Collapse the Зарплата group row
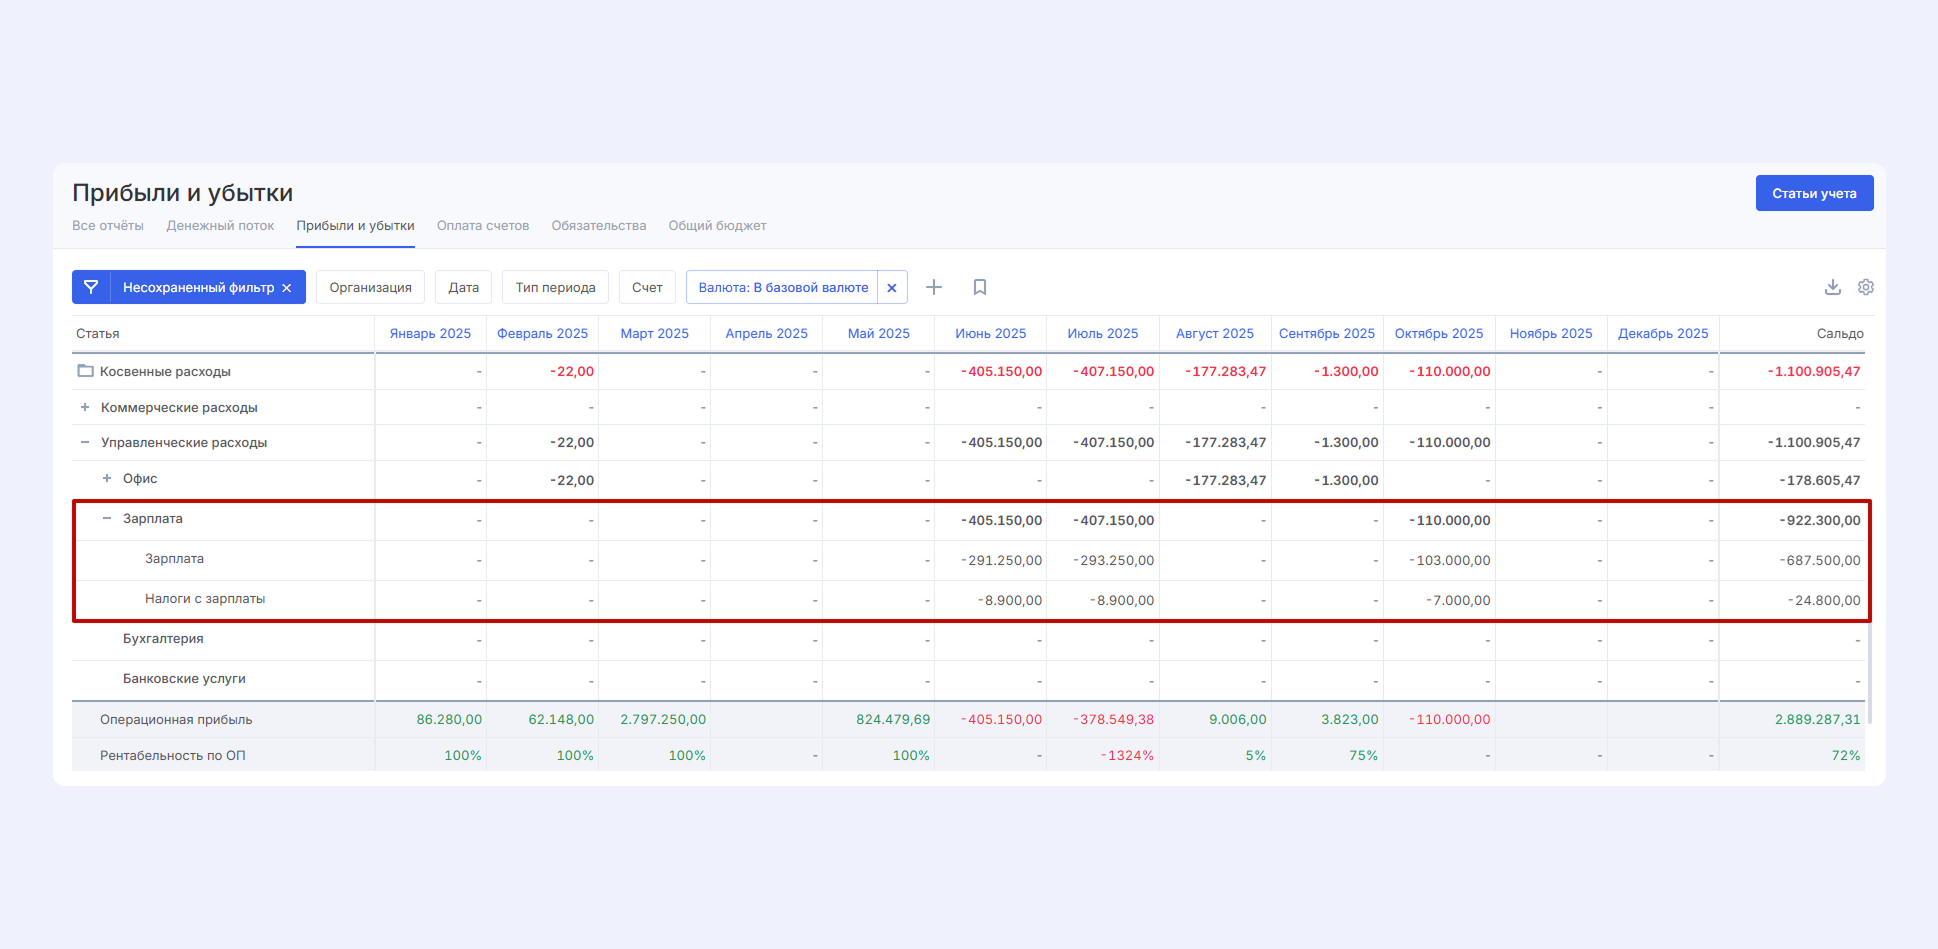 [x=107, y=518]
